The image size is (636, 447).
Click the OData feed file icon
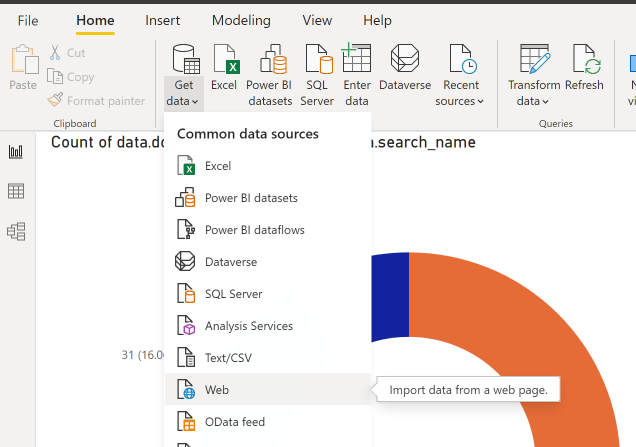[x=186, y=421]
